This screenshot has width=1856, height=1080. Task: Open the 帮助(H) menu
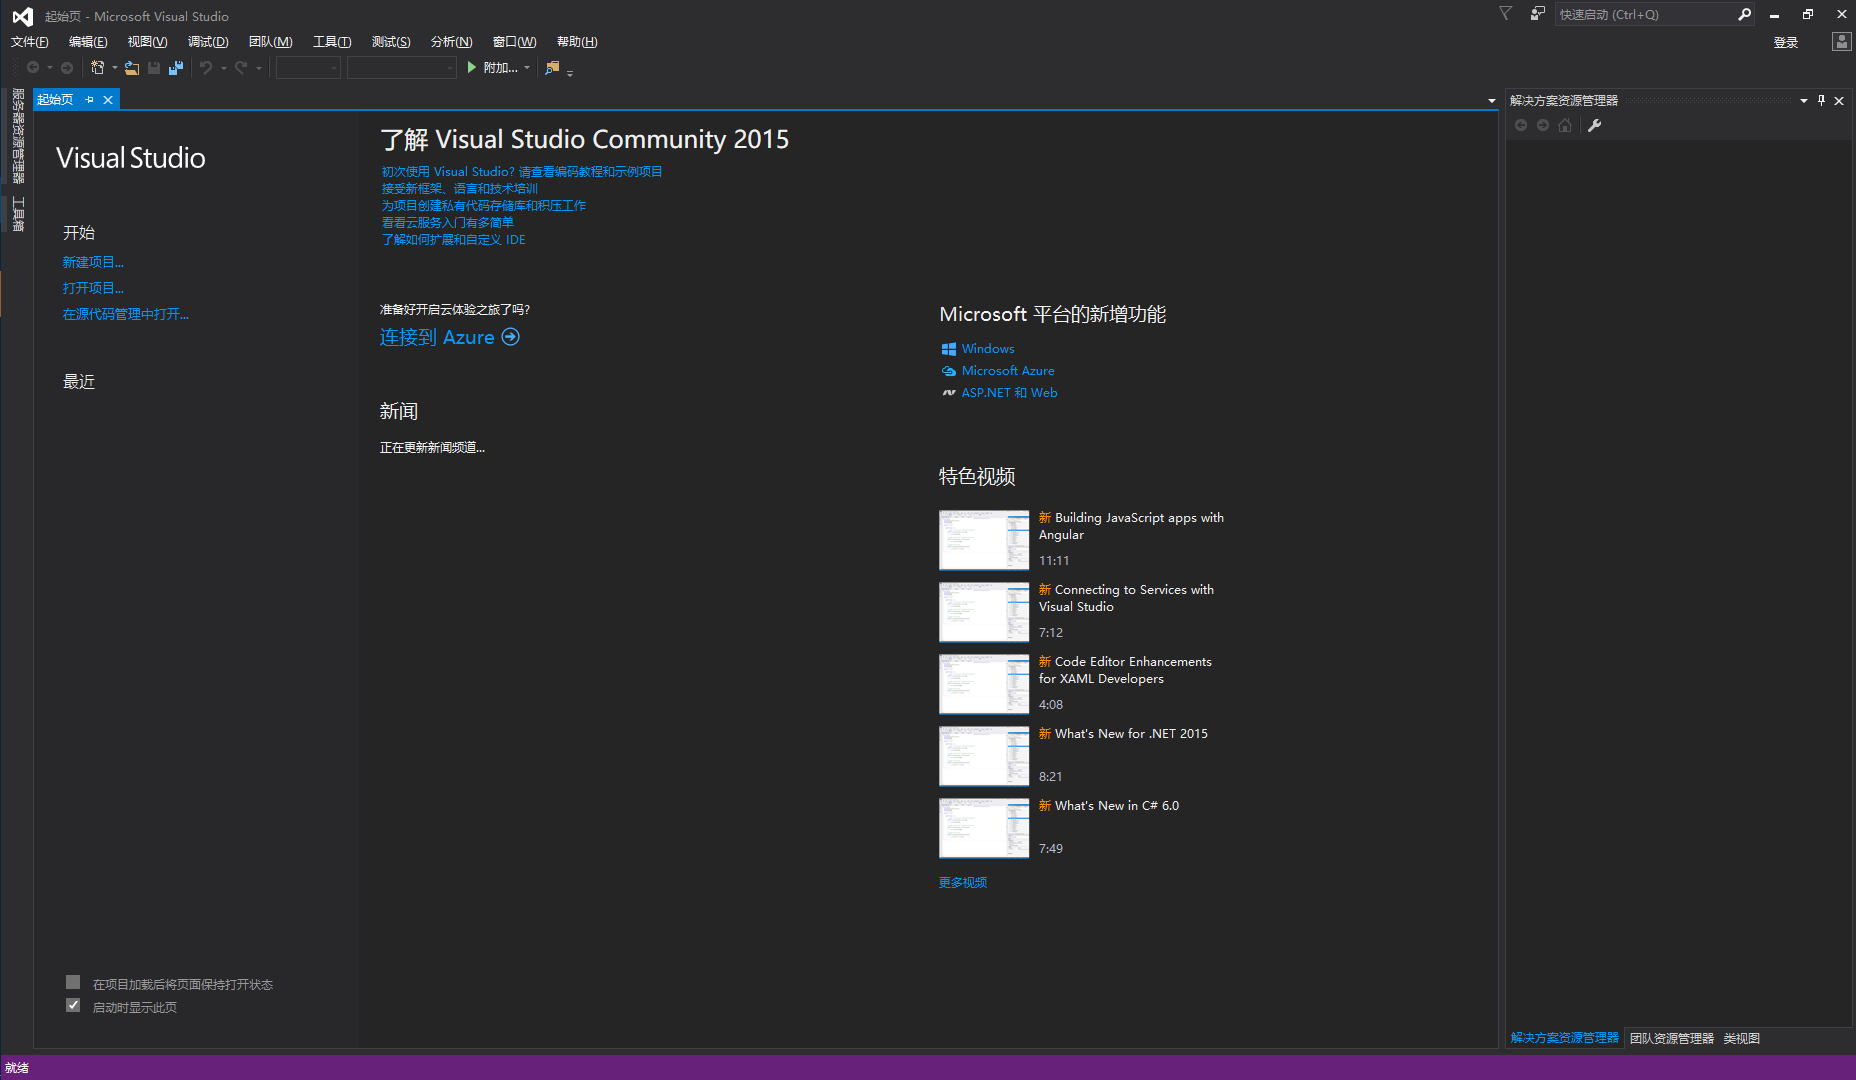click(577, 42)
